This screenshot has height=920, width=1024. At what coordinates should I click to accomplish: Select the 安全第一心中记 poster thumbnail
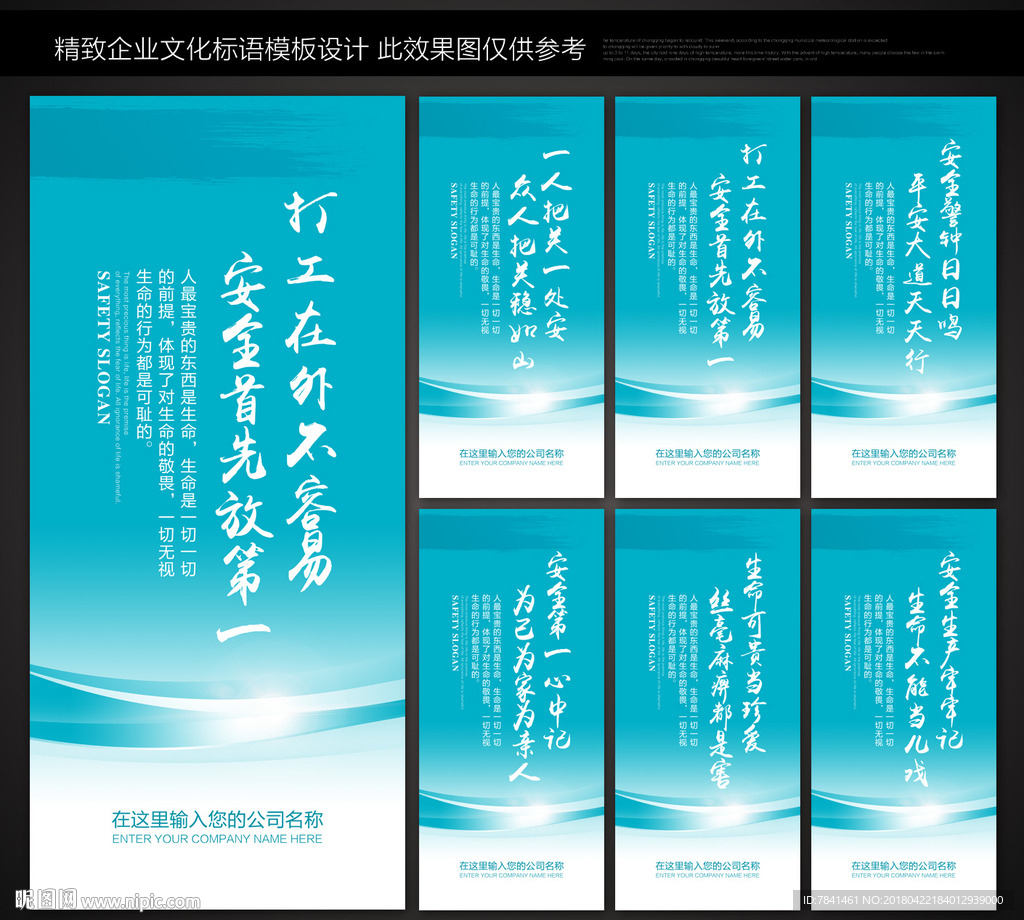(511, 710)
